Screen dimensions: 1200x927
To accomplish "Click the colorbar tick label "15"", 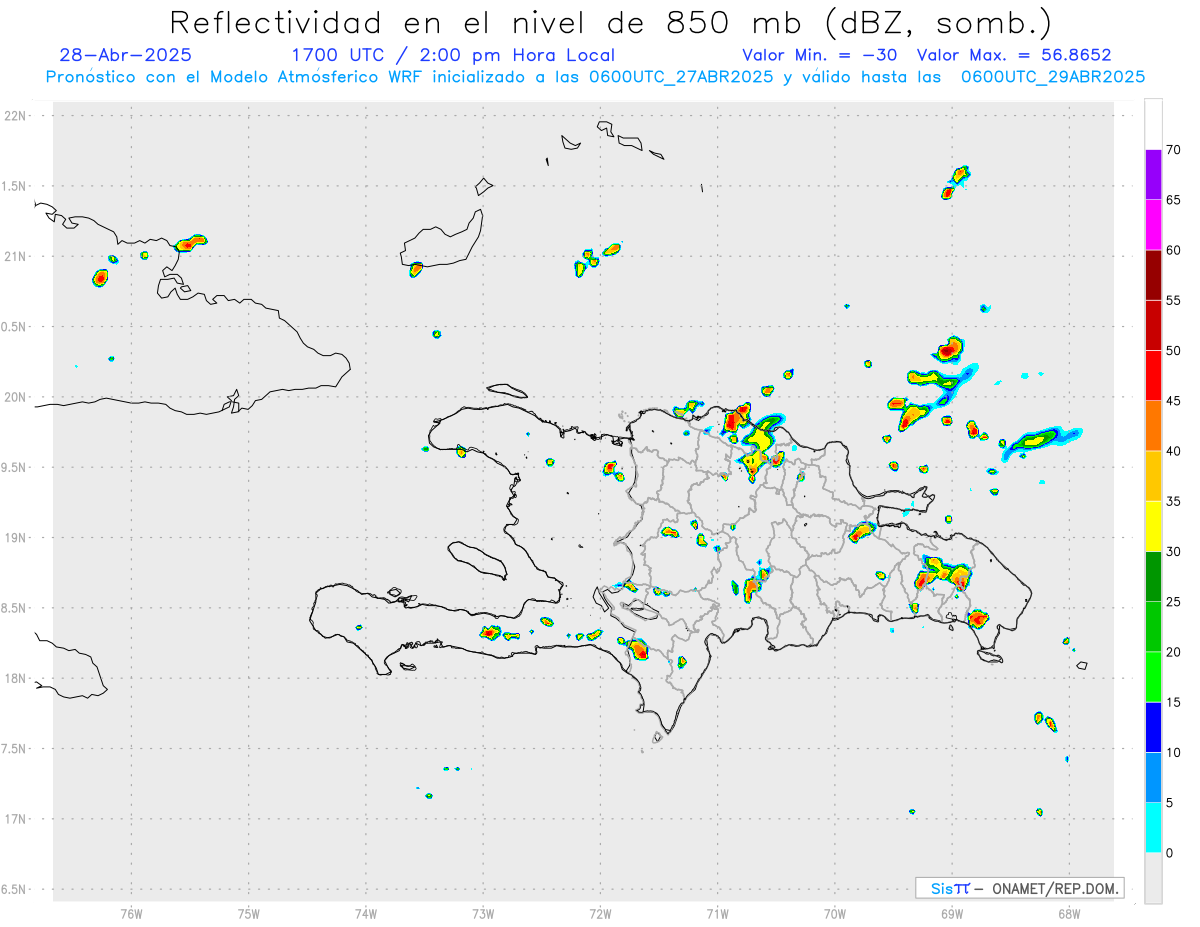I will pyautogui.click(x=1173, y=702).
